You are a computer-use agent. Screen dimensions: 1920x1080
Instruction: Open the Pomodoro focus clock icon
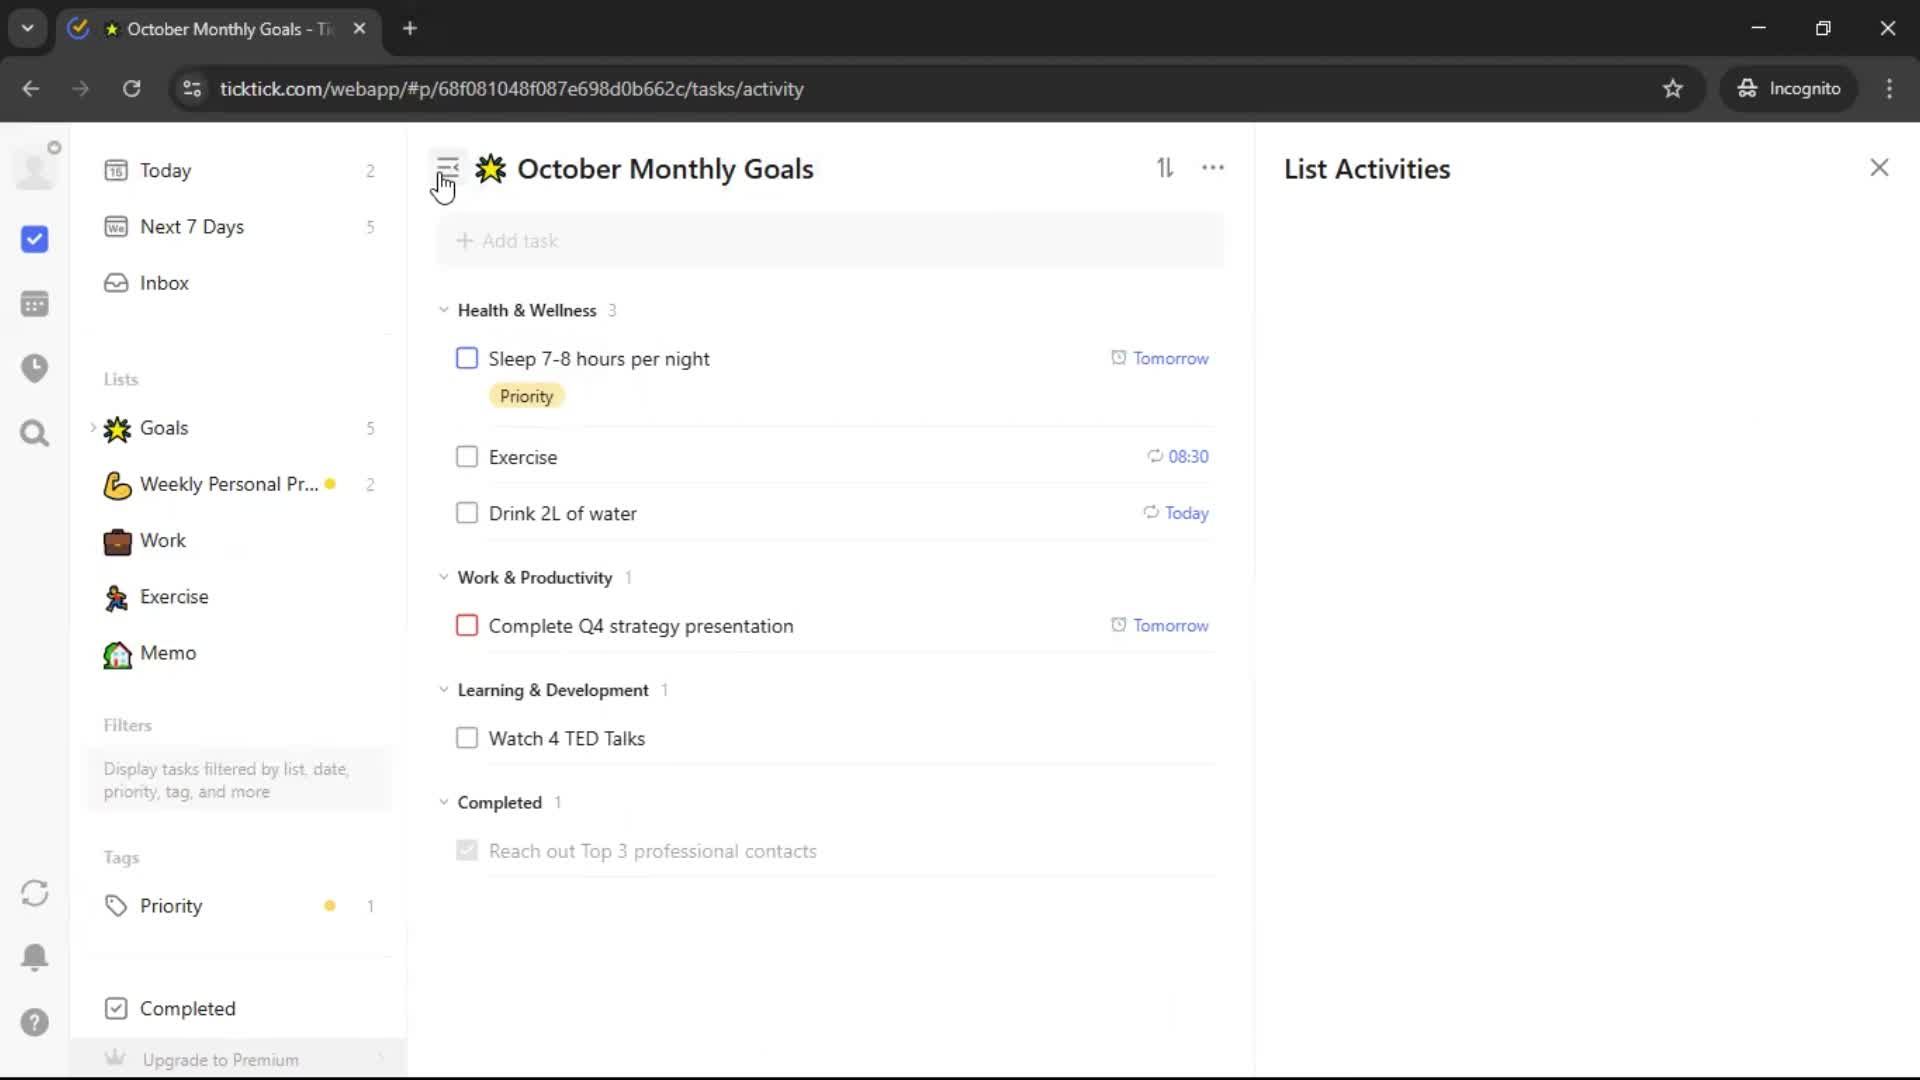(34, 368)
